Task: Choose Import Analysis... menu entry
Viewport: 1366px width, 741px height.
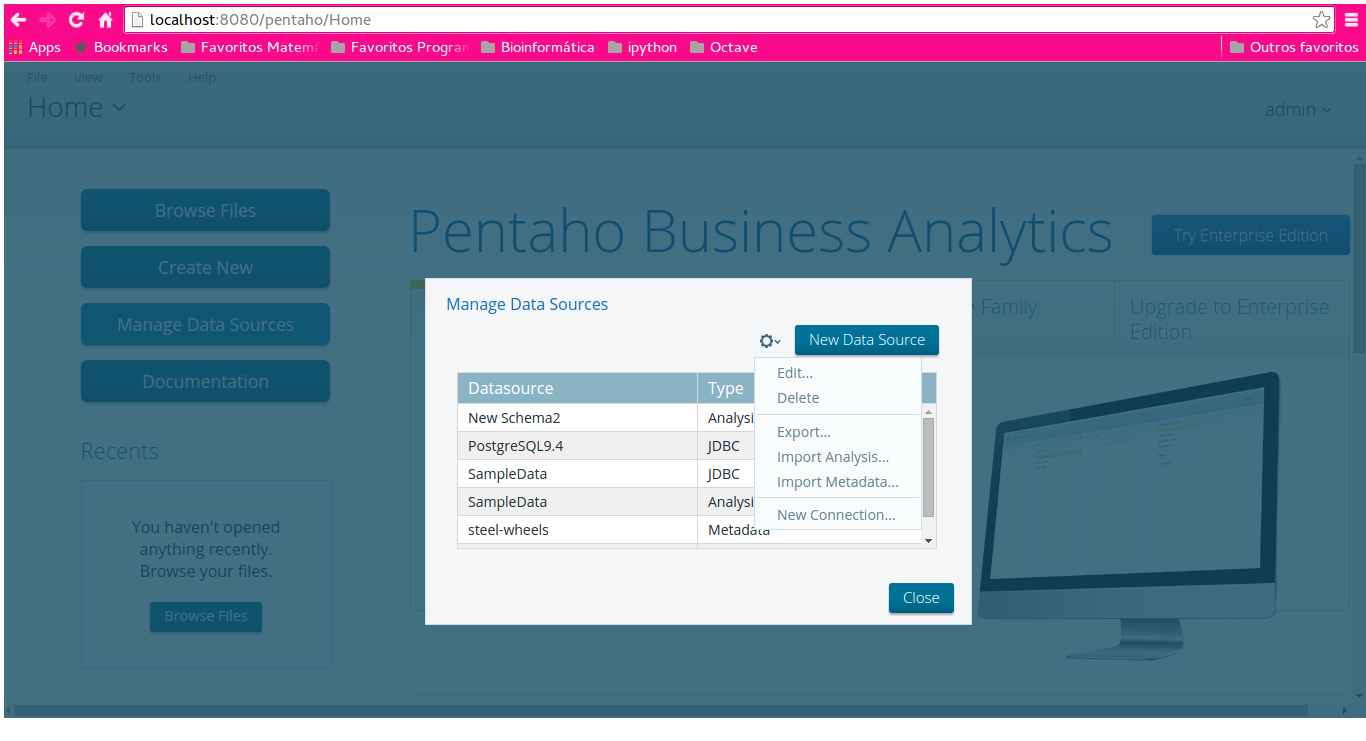Action: (x=833, y=457)
